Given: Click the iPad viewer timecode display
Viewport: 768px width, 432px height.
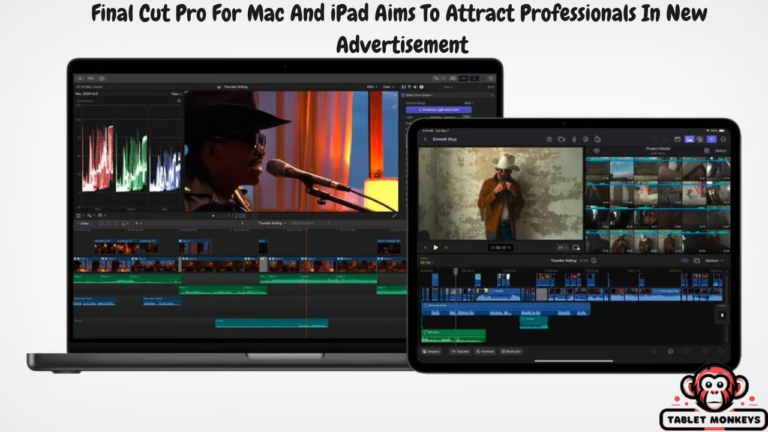Looking at the screenshot, I should [x=500, y=248].
